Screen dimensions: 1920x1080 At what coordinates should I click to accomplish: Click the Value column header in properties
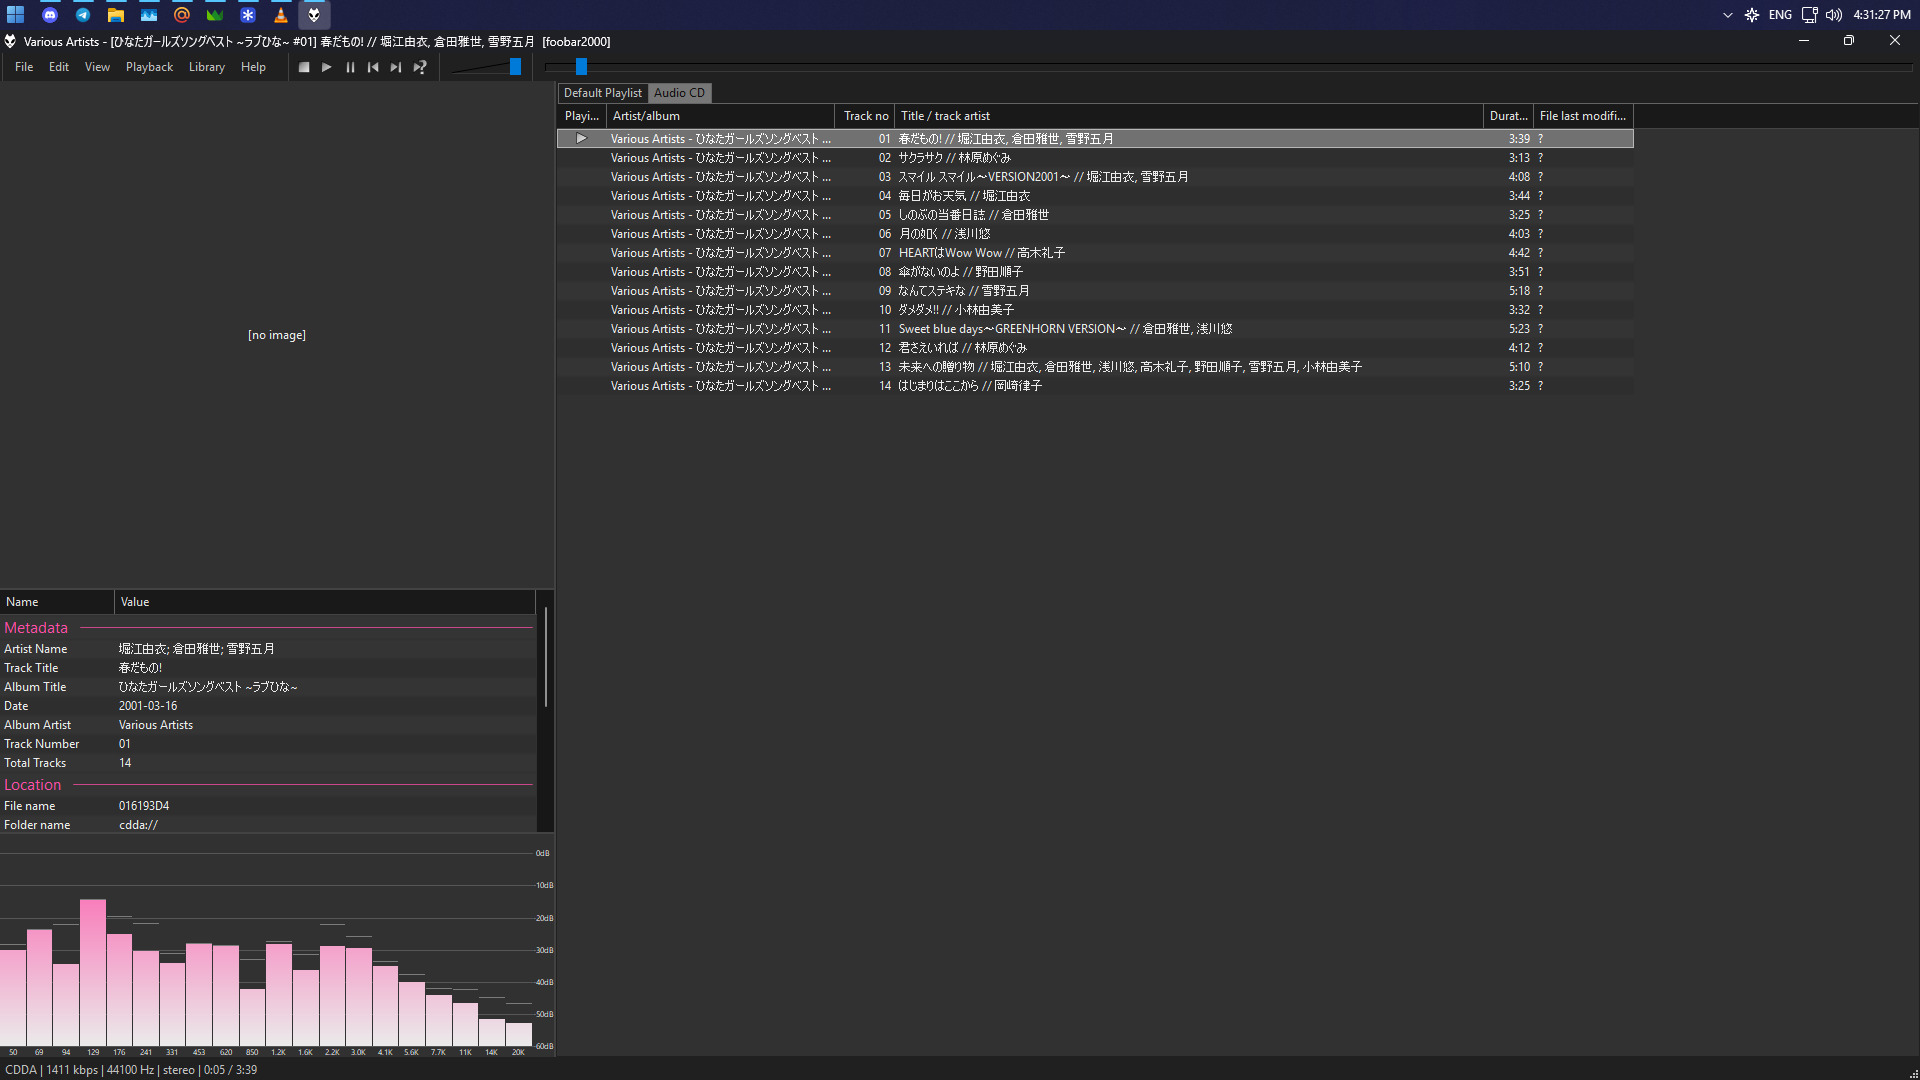click(325, 602)
